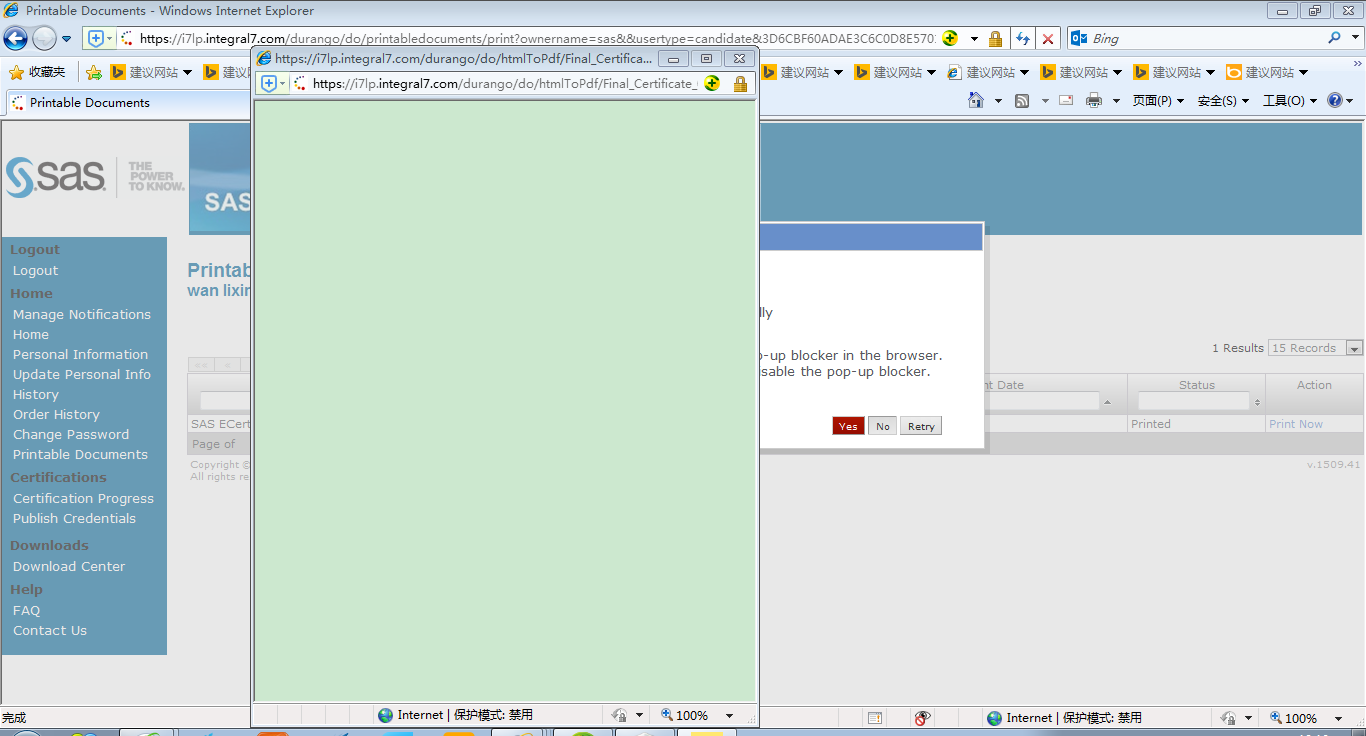Click the padlock security icon in main address bar

point(995,39)
